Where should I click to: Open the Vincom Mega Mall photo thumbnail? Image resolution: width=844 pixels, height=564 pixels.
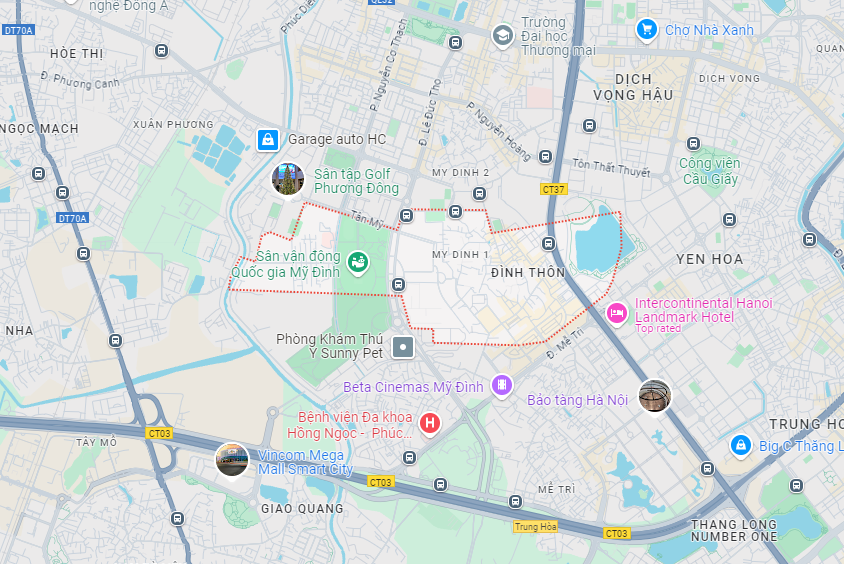tap(232, 460)
